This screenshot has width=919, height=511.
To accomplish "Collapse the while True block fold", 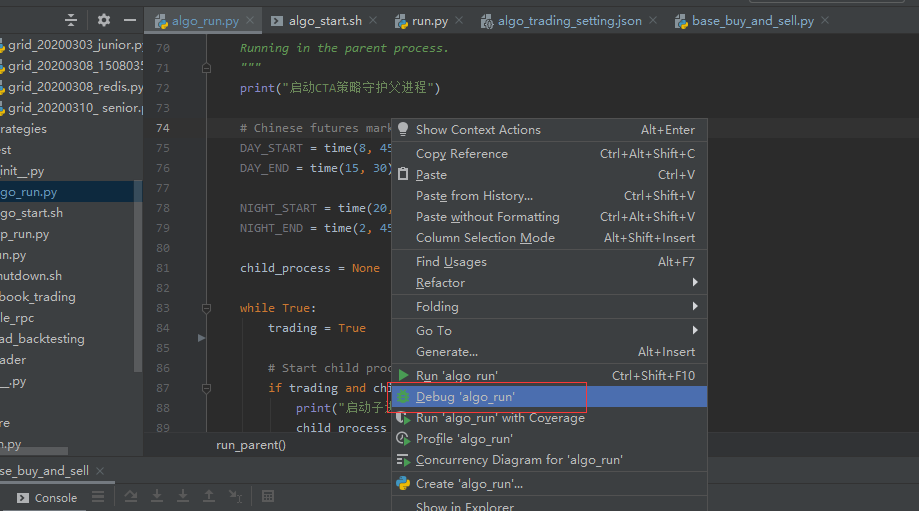I will 206,308.
